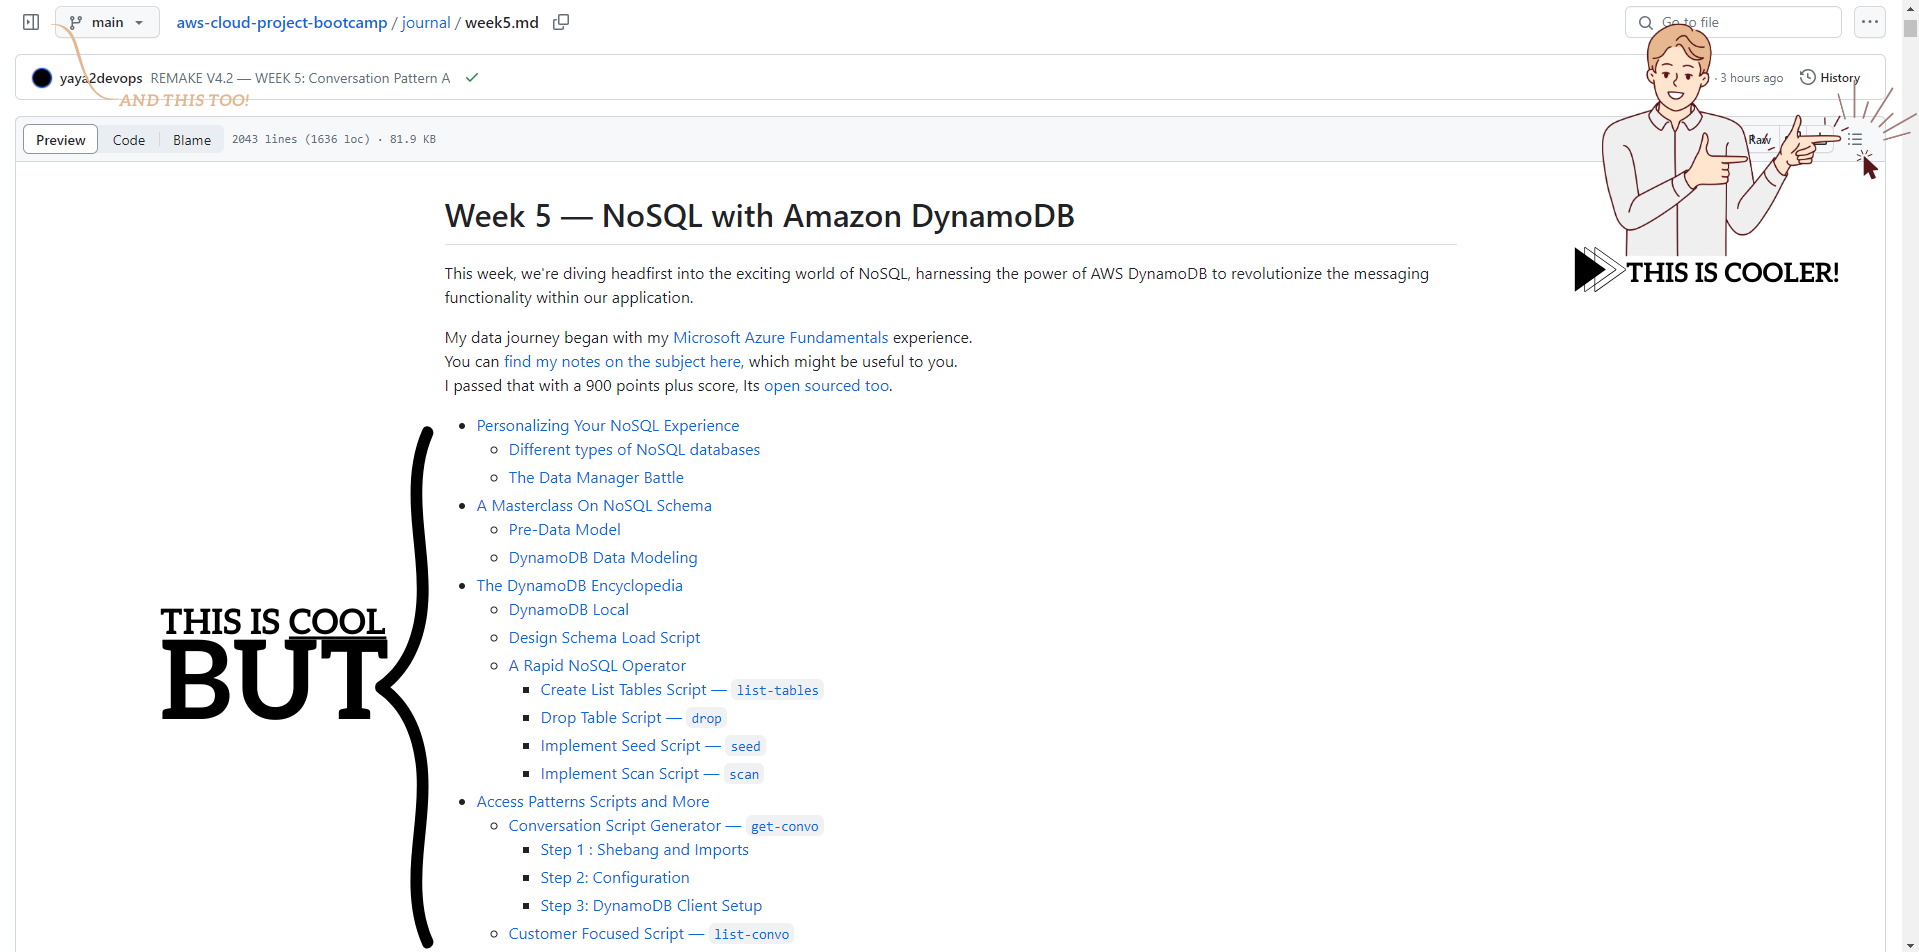Jump to Step 3: DynamoDB Client Setup
Screen dimensions: 1919x952
pos(651,906)
